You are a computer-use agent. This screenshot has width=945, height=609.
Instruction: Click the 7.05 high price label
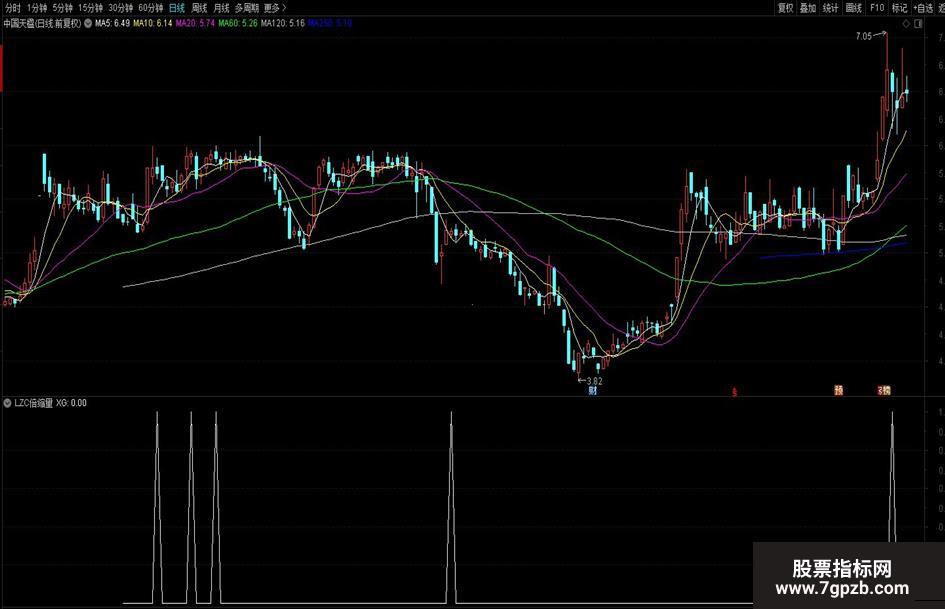[864, 36]
